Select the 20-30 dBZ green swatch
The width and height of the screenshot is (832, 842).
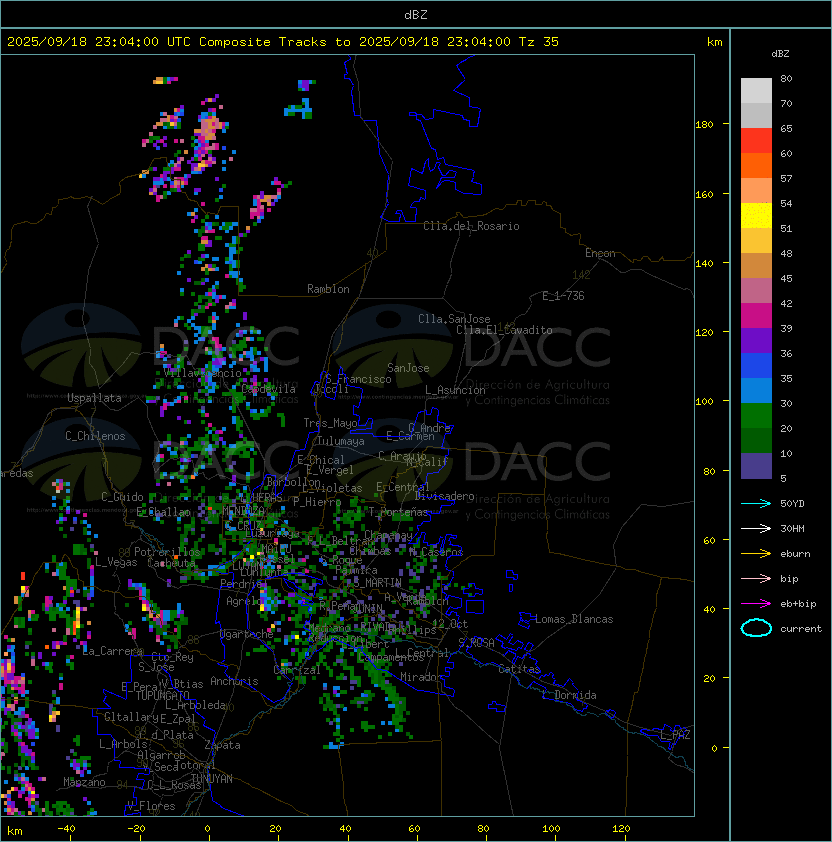756,416
